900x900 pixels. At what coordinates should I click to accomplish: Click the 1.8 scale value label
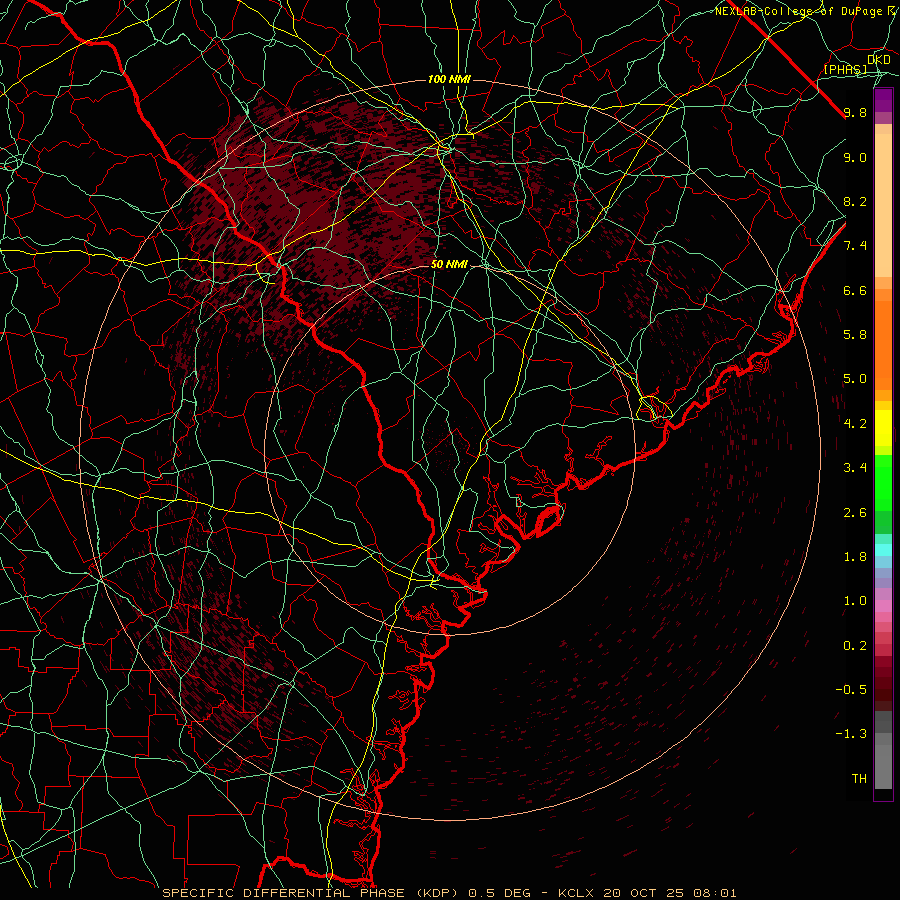pos(855,557)
